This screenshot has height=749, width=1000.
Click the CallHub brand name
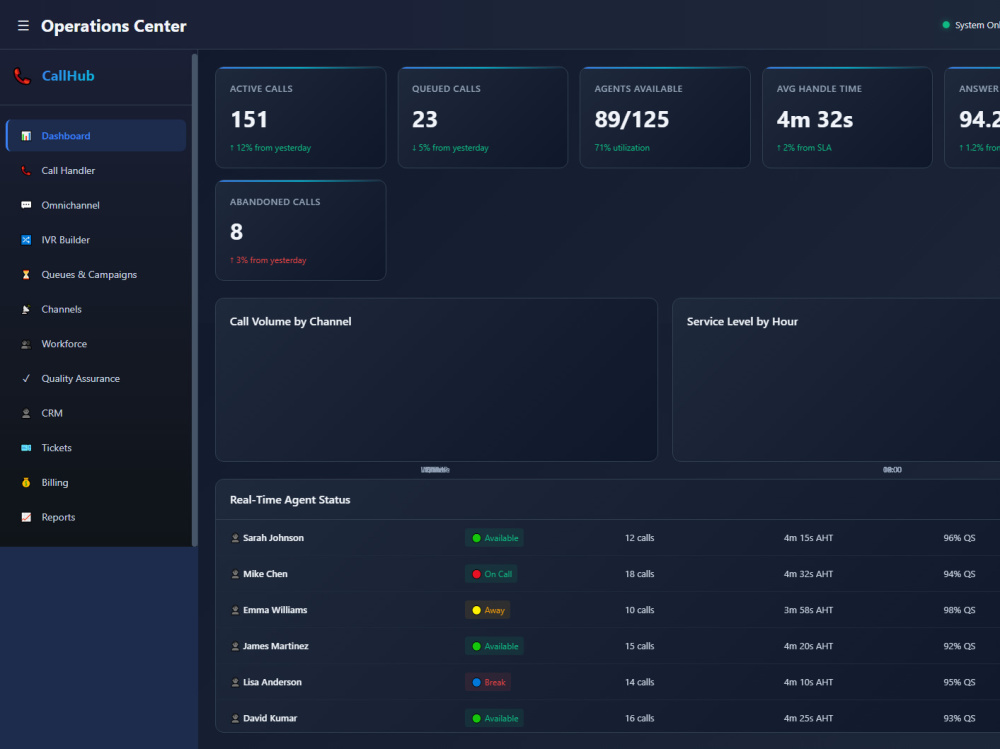coord(68,76)
